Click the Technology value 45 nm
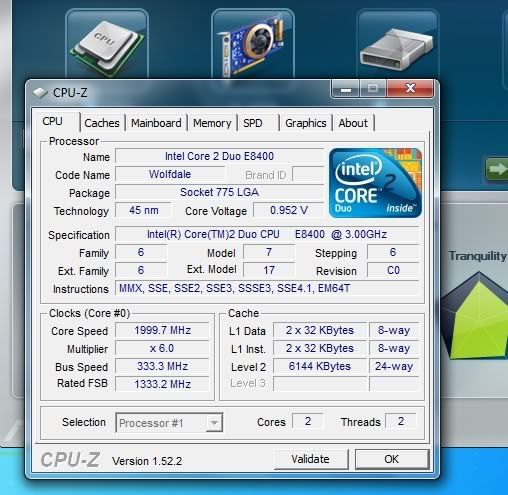 [x=144, y=210]
